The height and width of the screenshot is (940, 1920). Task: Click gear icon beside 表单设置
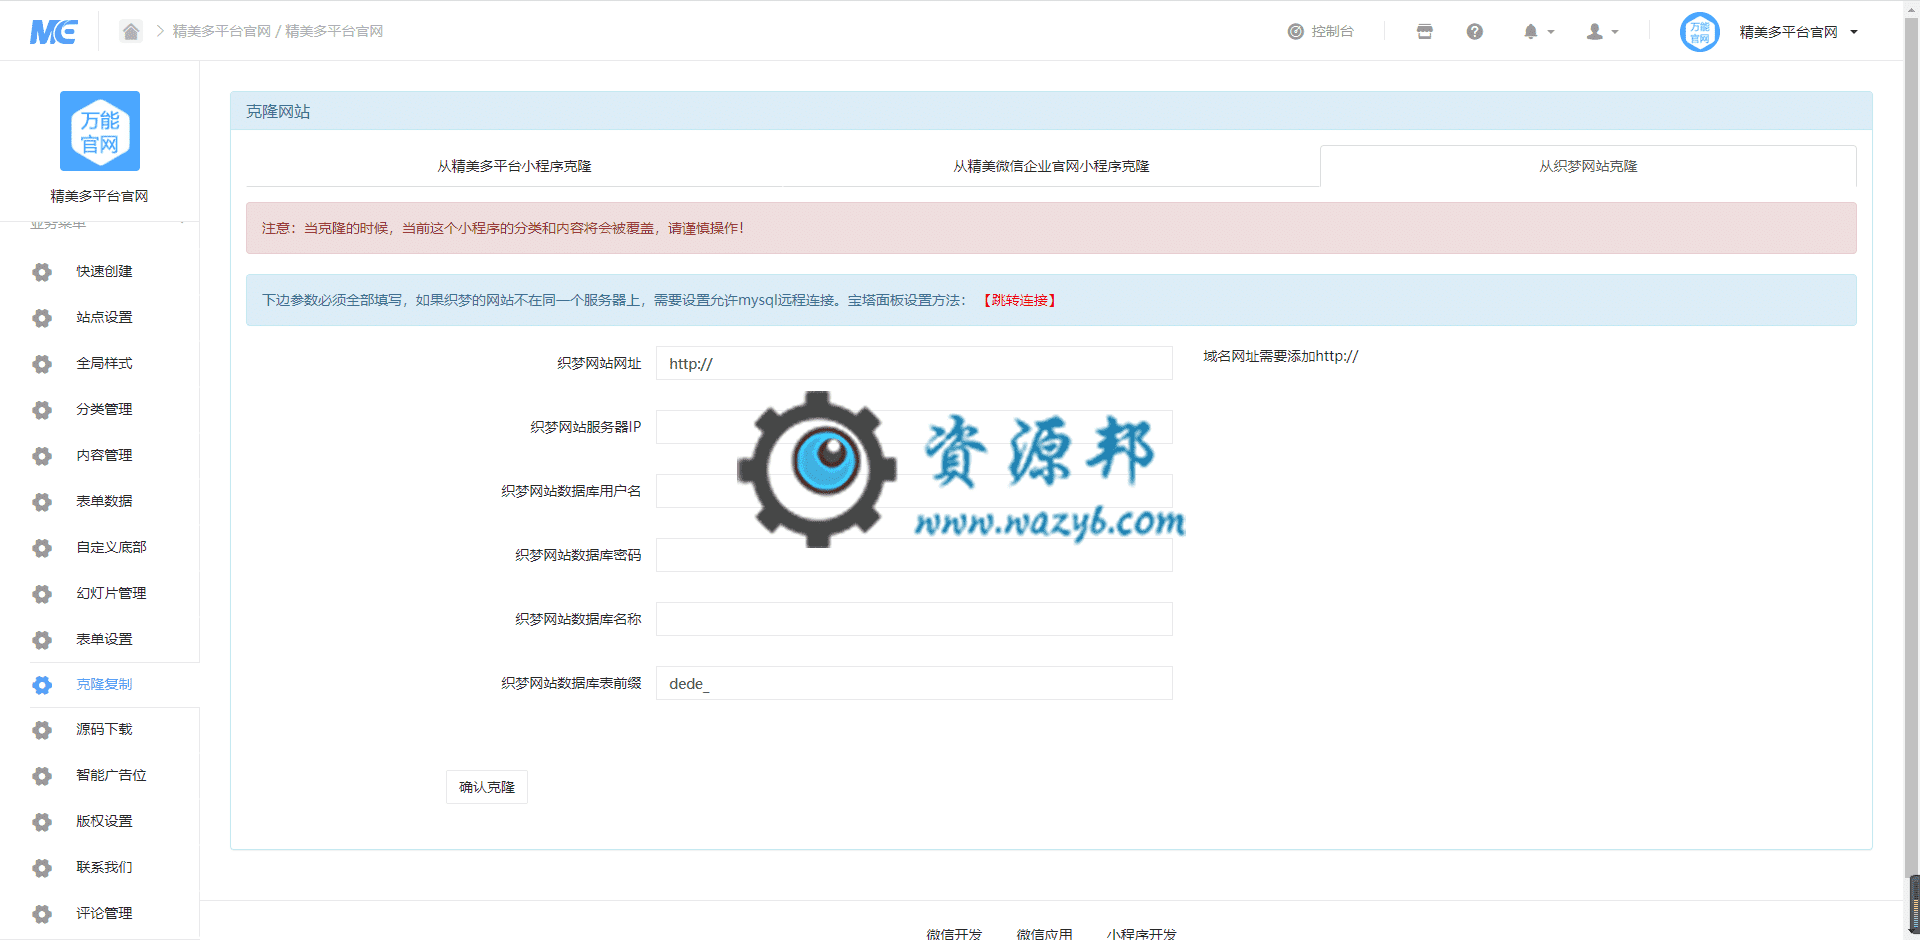(42, 640)
